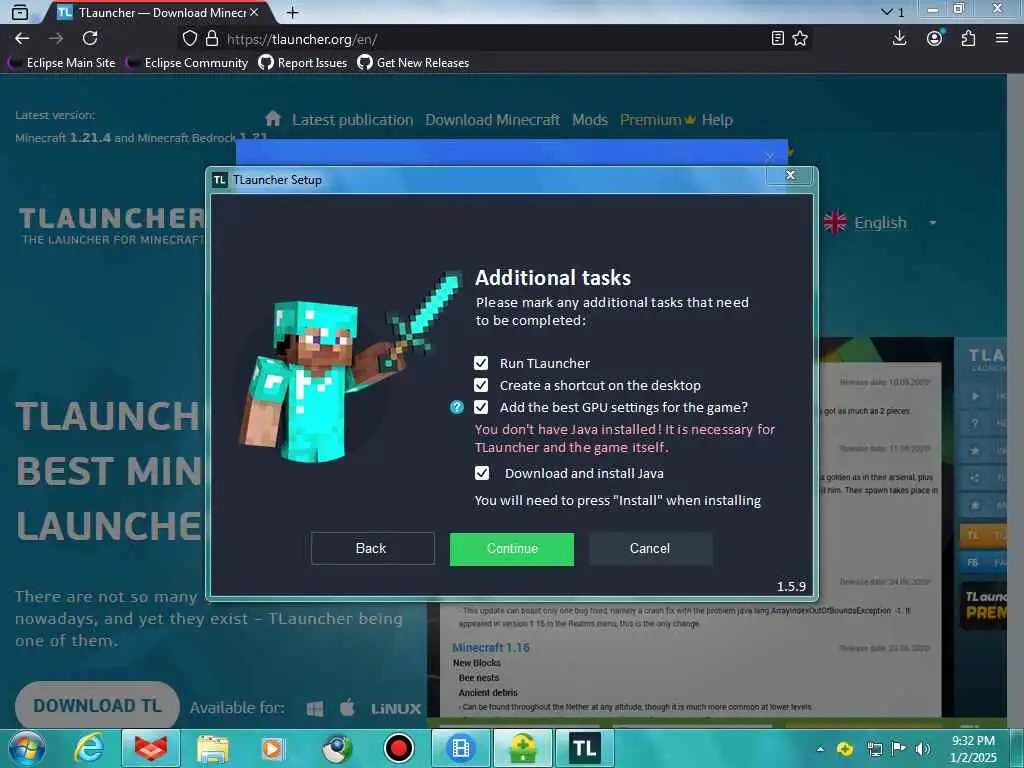Switch to the TL taskbar button

point(584,748)
